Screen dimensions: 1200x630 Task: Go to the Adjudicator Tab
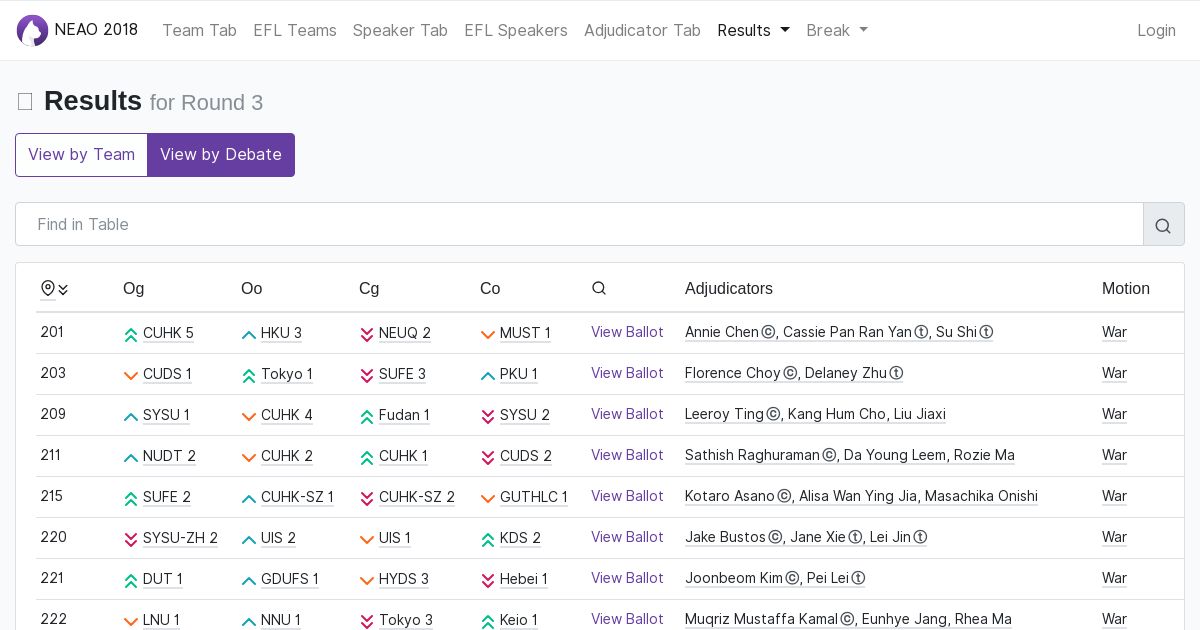[642, 30]
